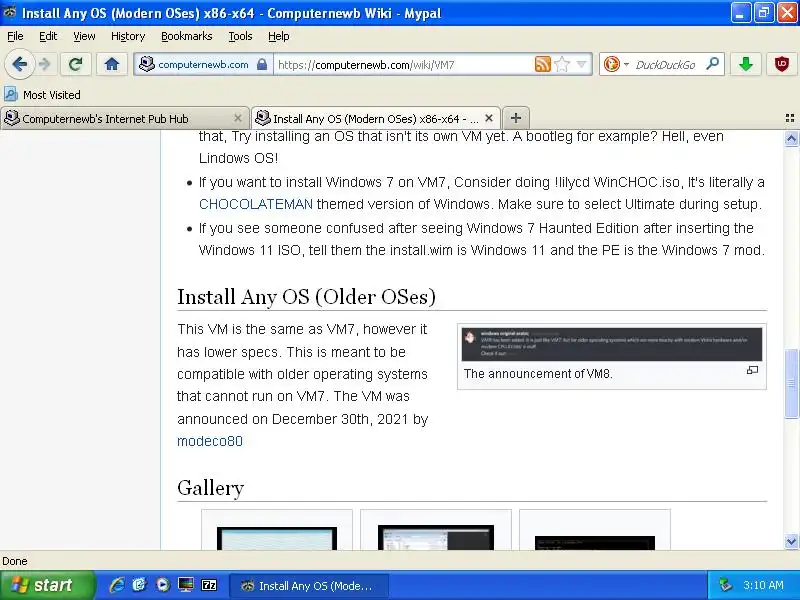The width and height of the screenshot is (800, 600).
Task: Close the Install Any OS tab
Action: pyautogui.click(x=489, y=118)
